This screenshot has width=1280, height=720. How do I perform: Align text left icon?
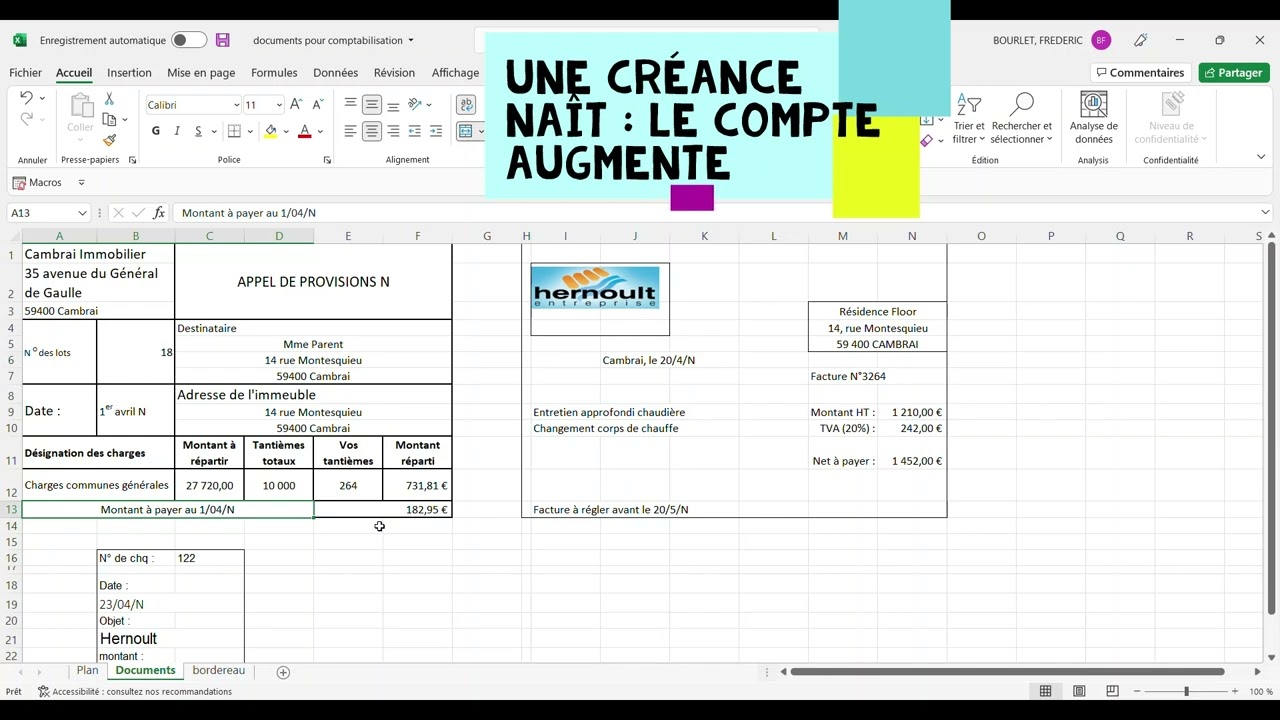[350, 131]
